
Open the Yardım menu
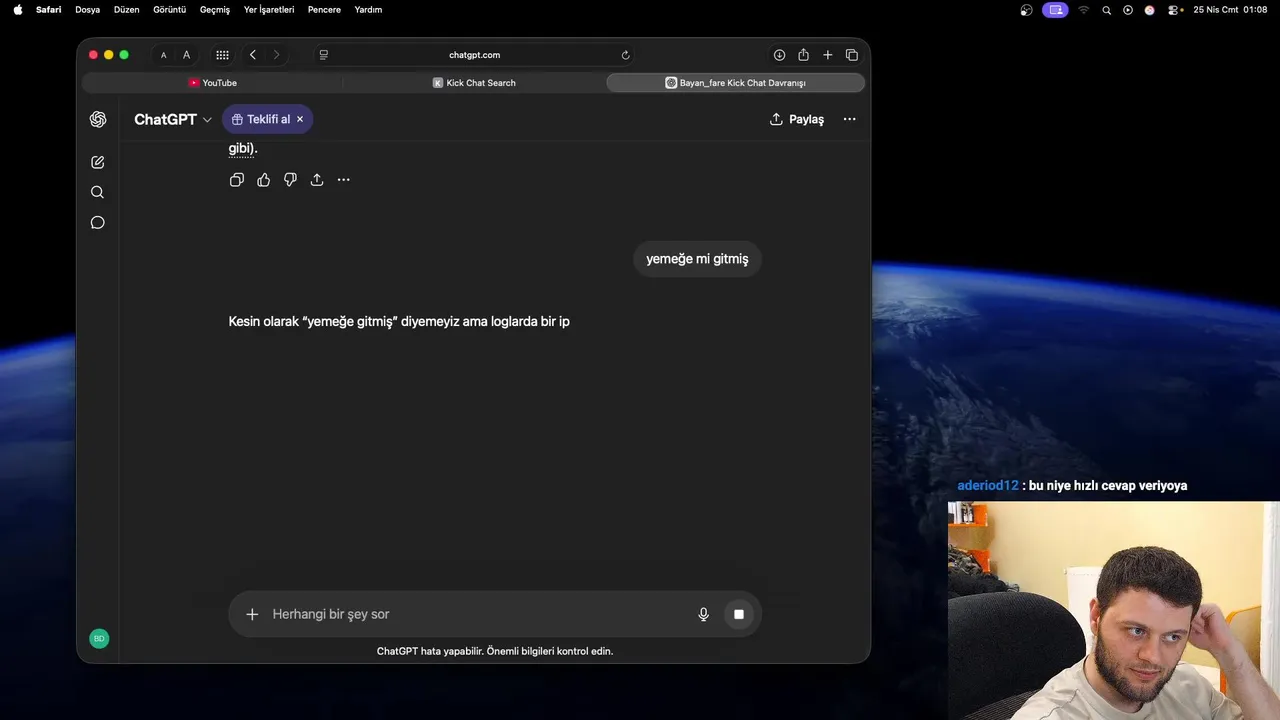pos(368,10)
